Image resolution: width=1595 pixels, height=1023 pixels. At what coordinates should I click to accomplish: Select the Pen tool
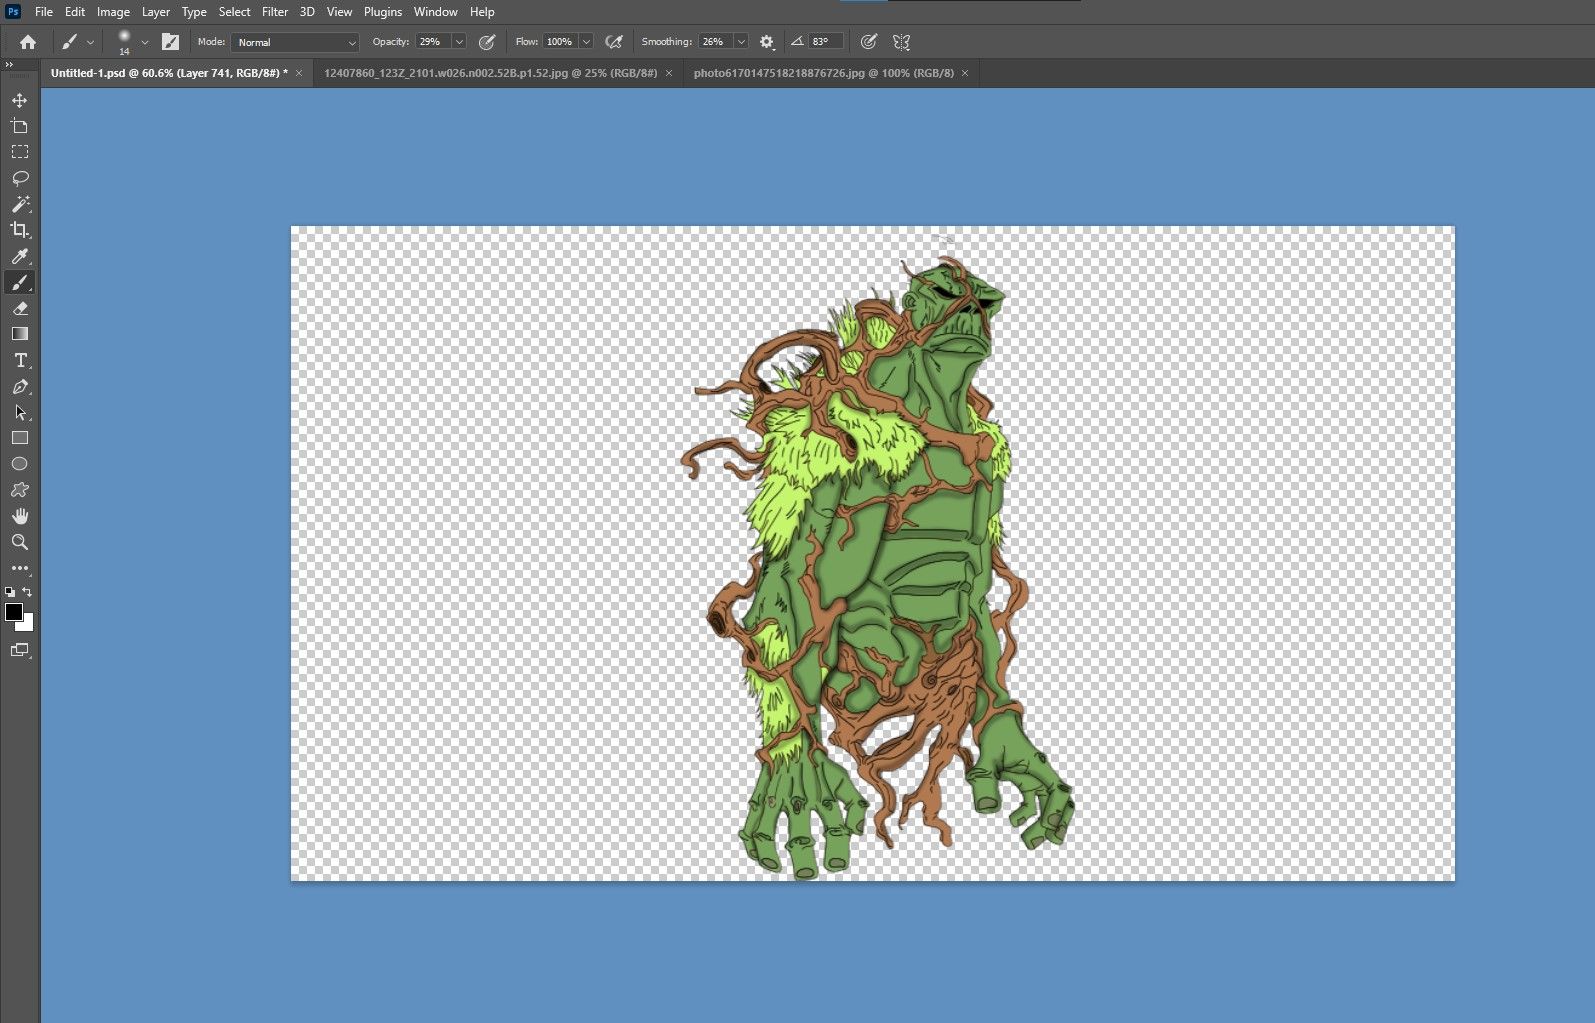pyautogui.click(x=20, y=386)
